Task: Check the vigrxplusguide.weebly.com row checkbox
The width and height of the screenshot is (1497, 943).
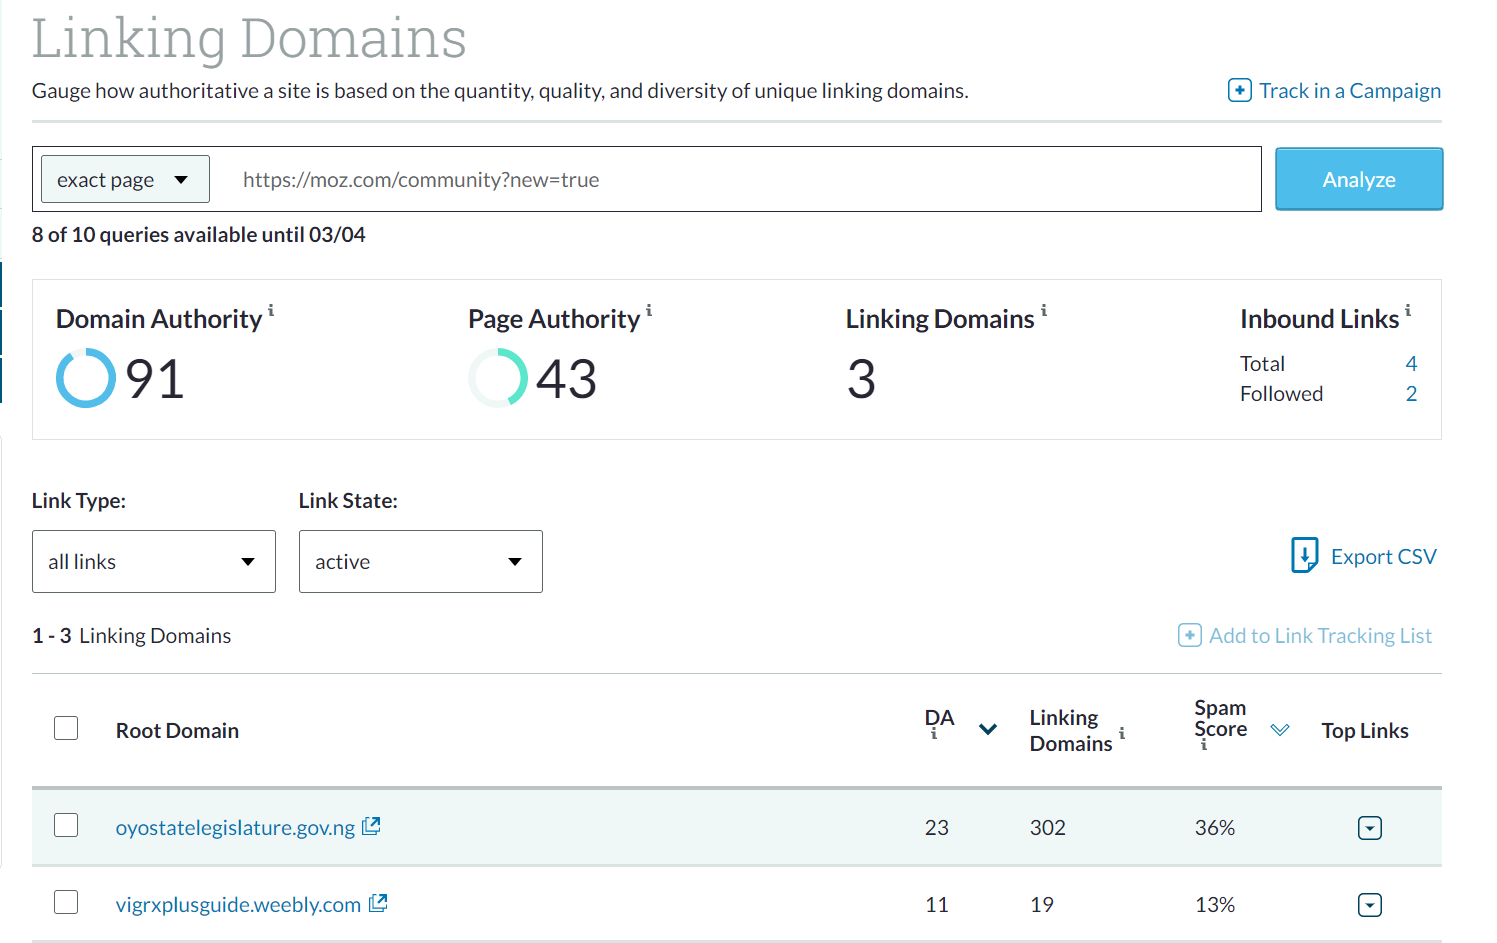Action: [x=66, y=902]
